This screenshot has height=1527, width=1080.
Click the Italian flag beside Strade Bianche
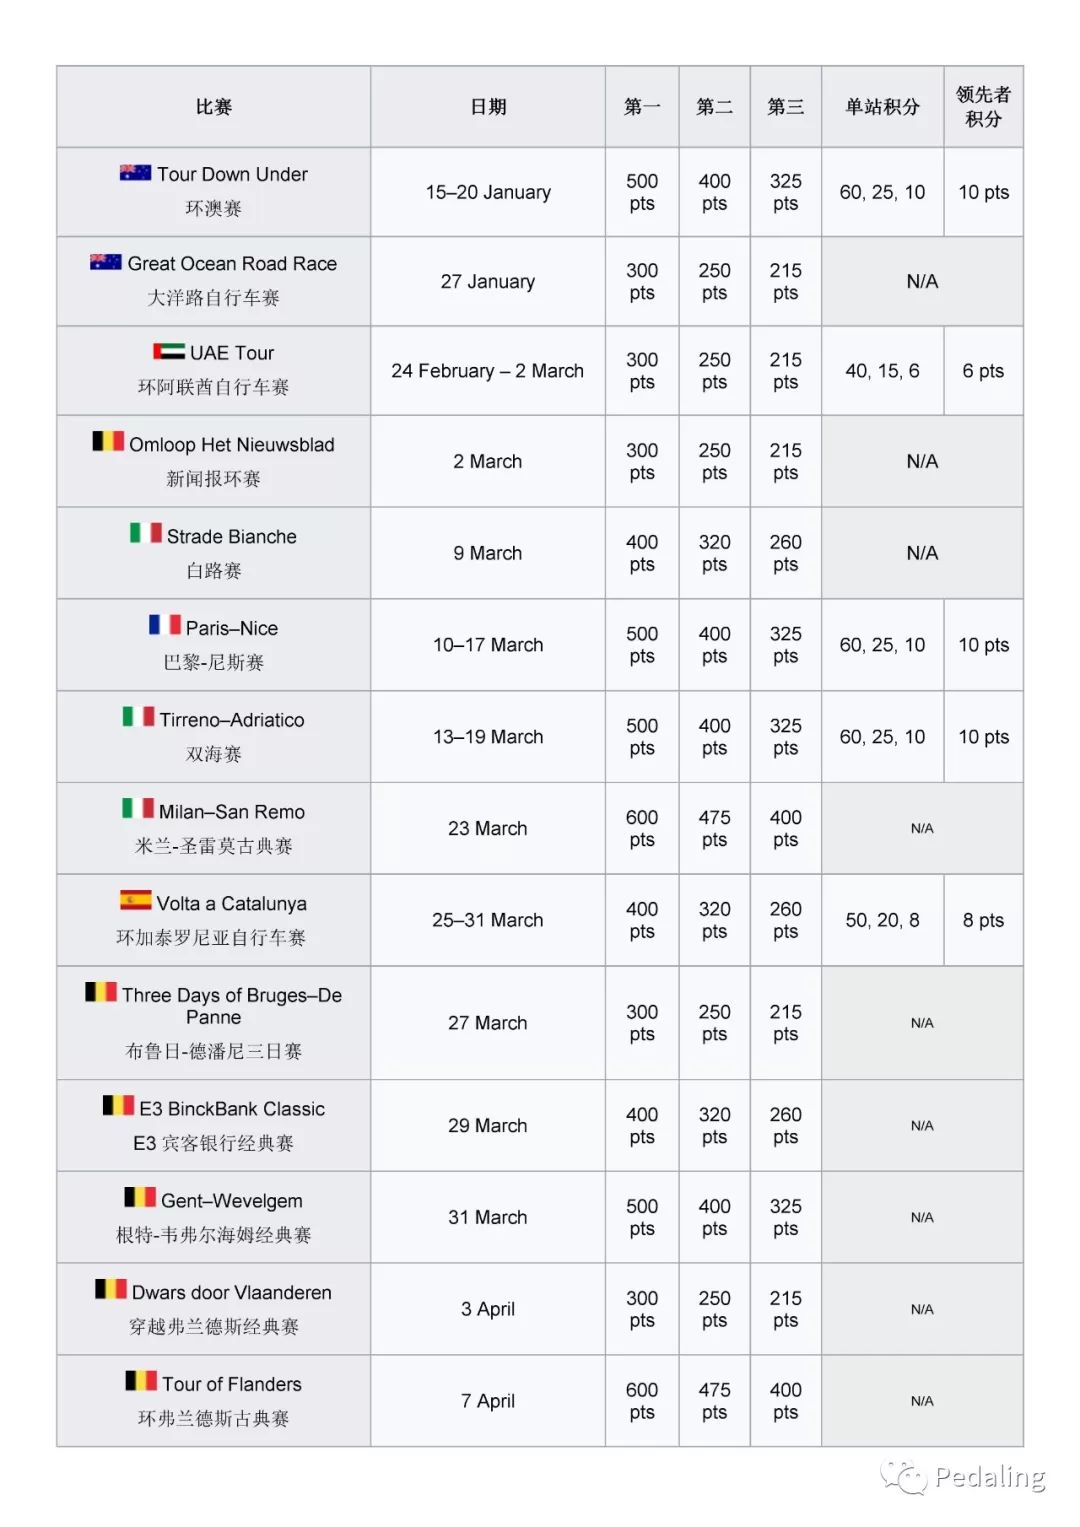145,534
